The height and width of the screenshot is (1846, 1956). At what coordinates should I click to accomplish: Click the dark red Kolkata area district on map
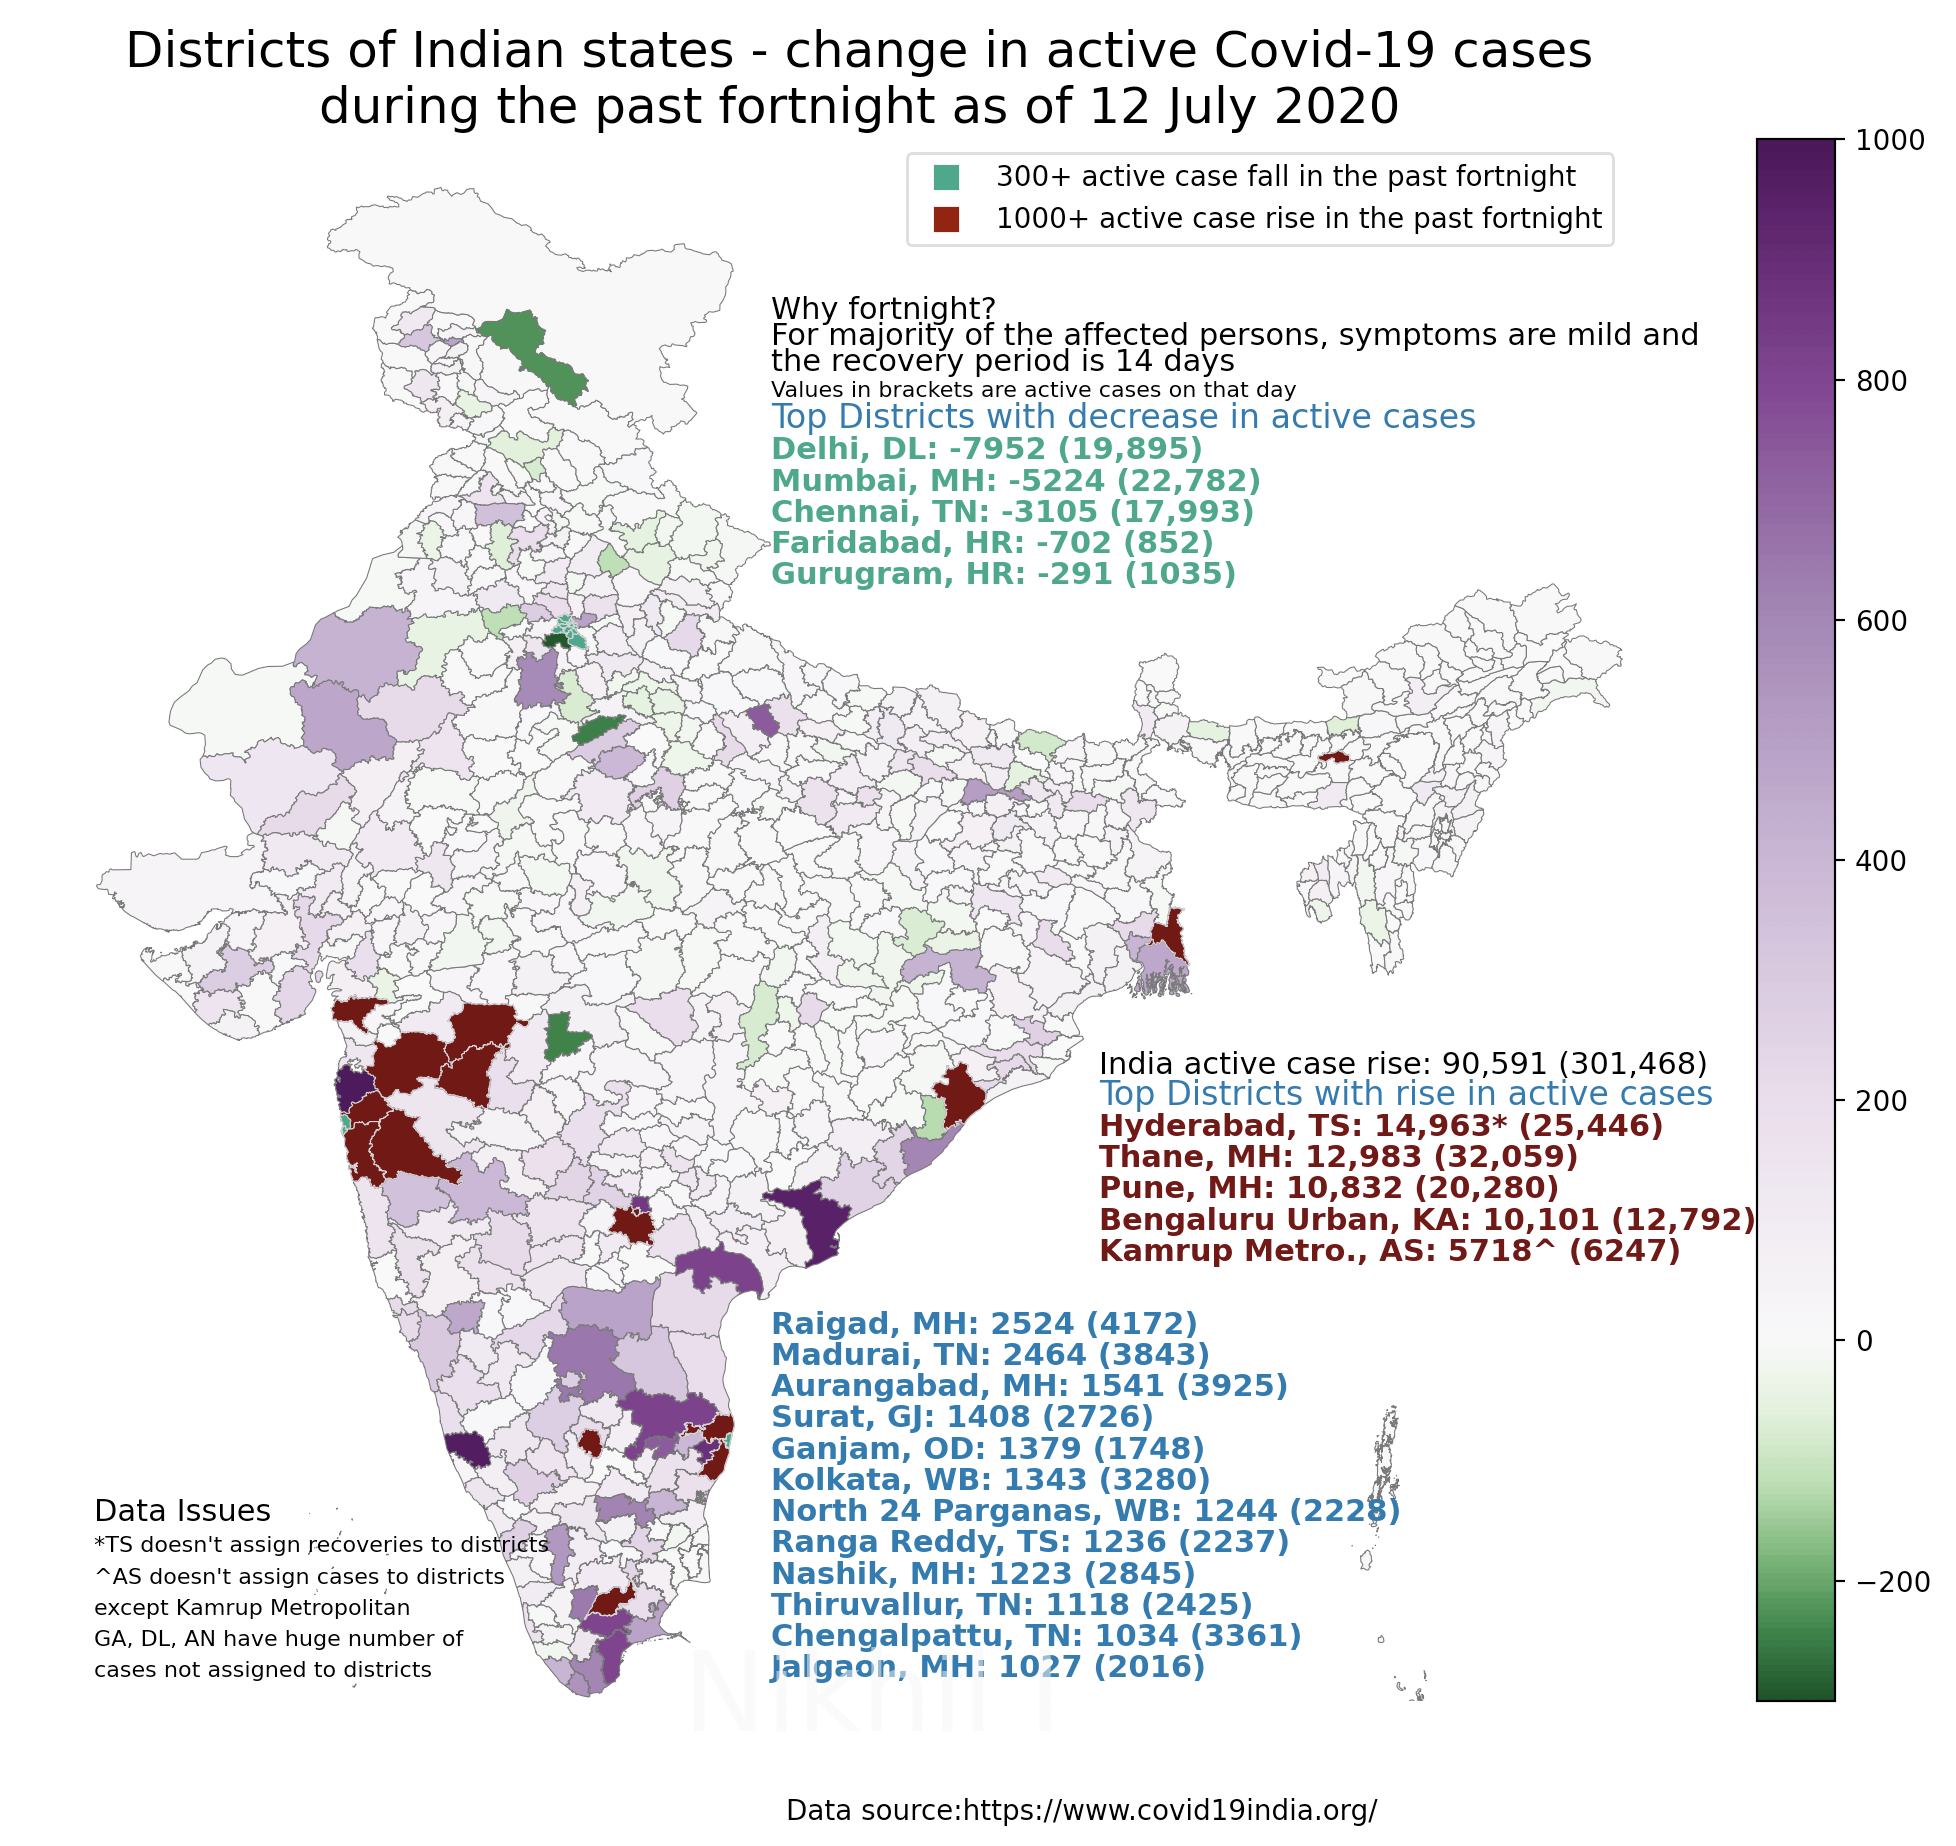click(1171, 935)
